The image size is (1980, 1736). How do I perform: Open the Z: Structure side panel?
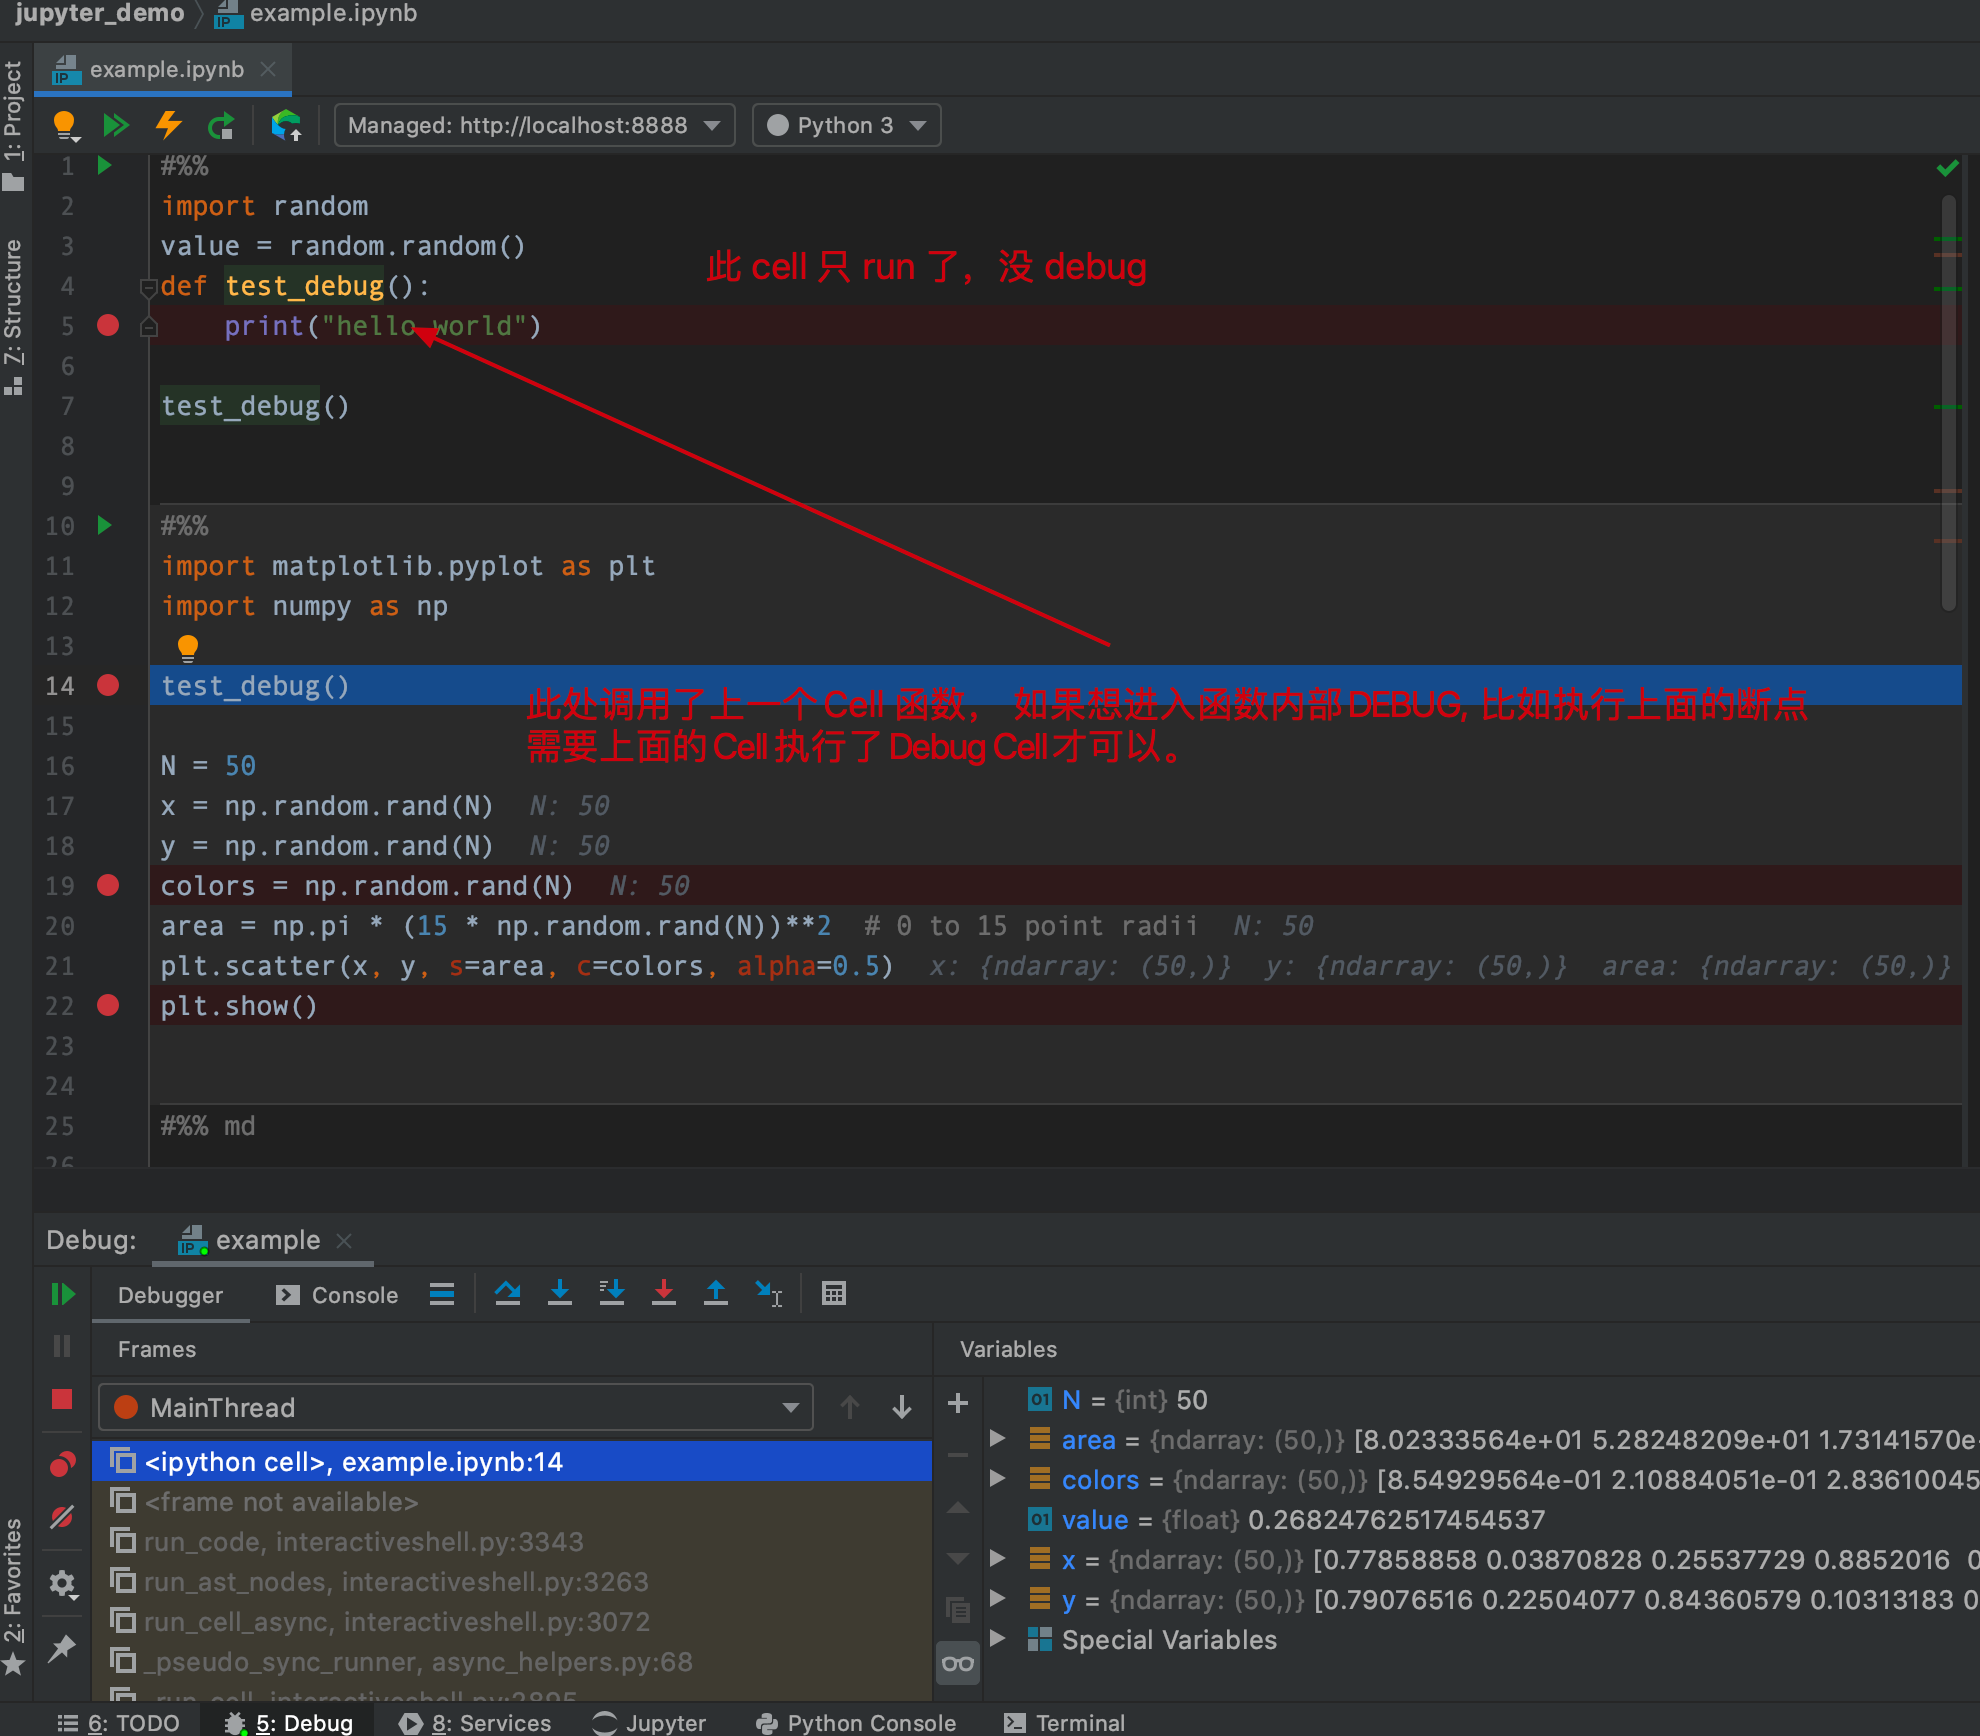(14, 315)
